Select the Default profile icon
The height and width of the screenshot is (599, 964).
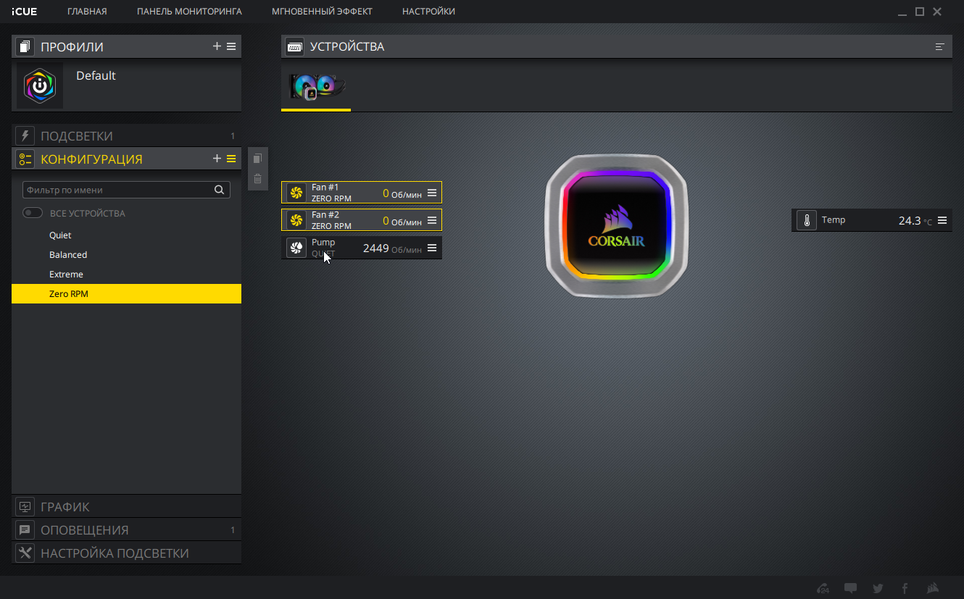[40, 86]
